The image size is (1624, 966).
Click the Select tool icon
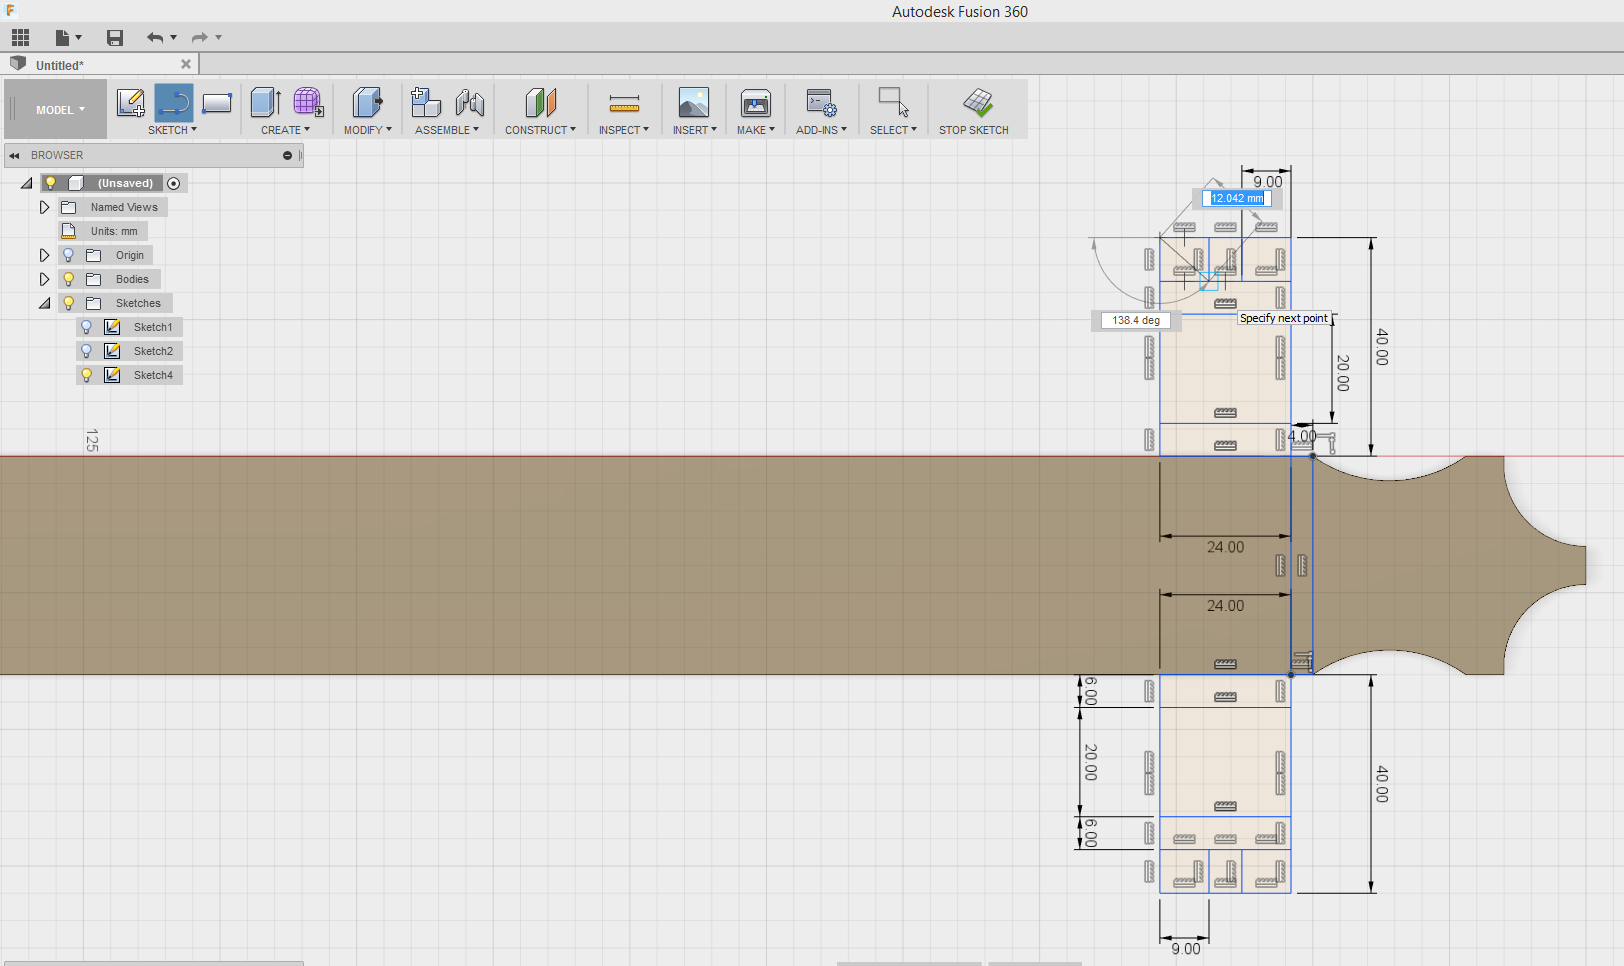pos(893,102)
